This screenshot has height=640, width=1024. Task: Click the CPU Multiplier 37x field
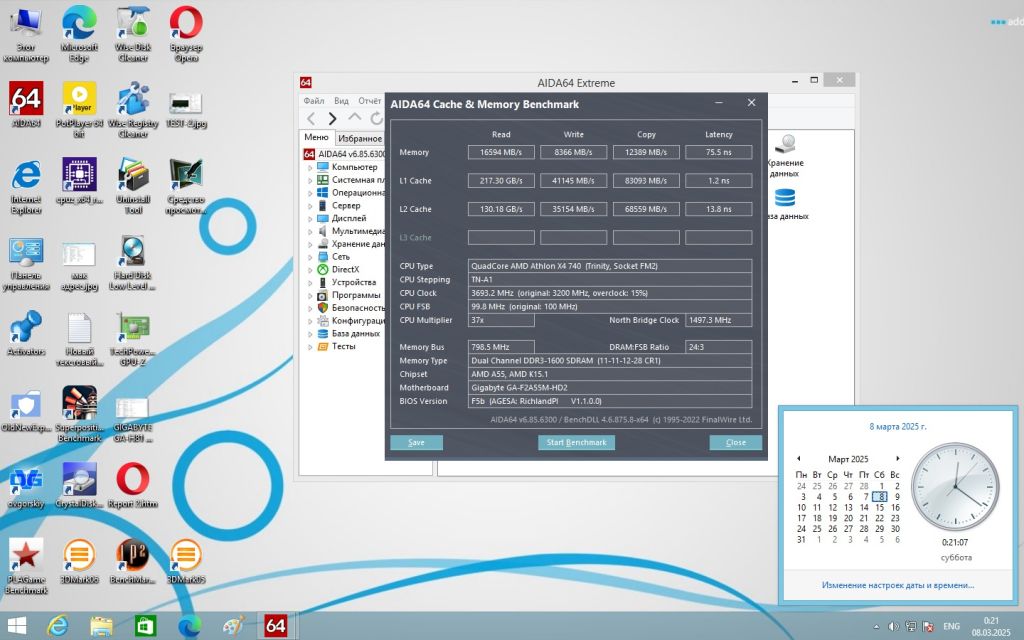(501, 321)
